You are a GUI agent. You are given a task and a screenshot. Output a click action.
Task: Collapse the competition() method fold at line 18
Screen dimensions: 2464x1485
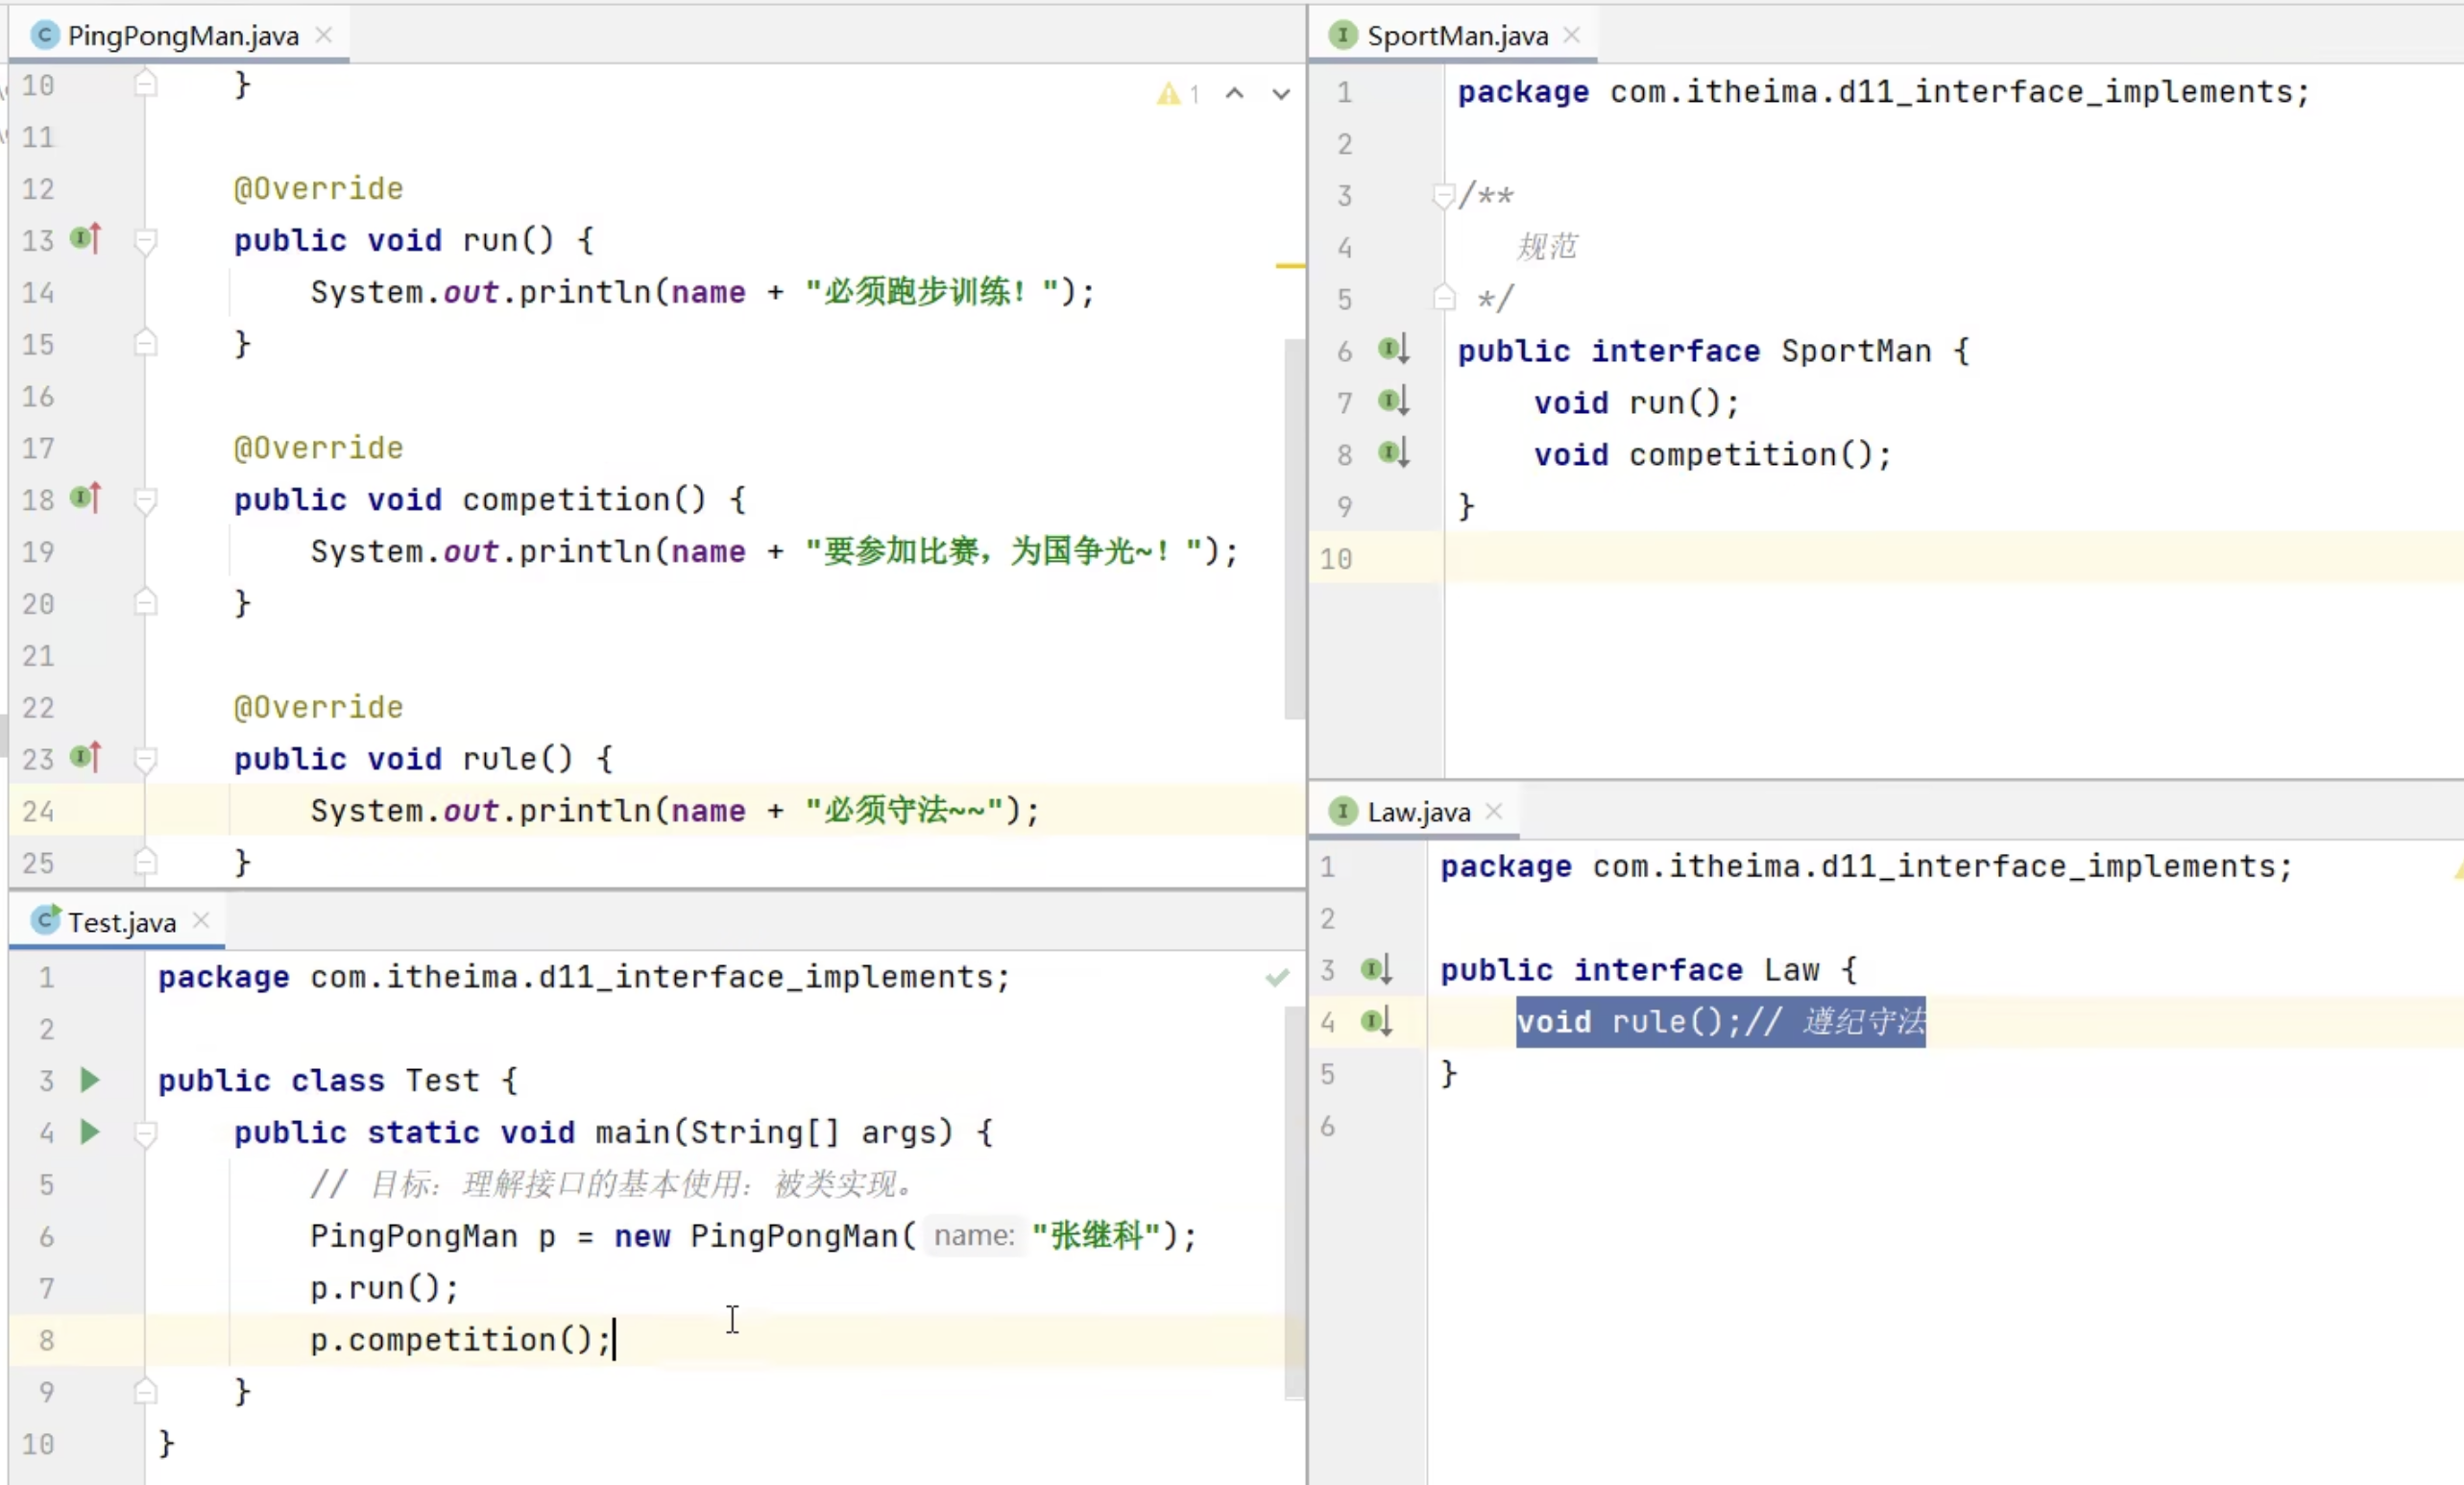[x=145, y=500]
